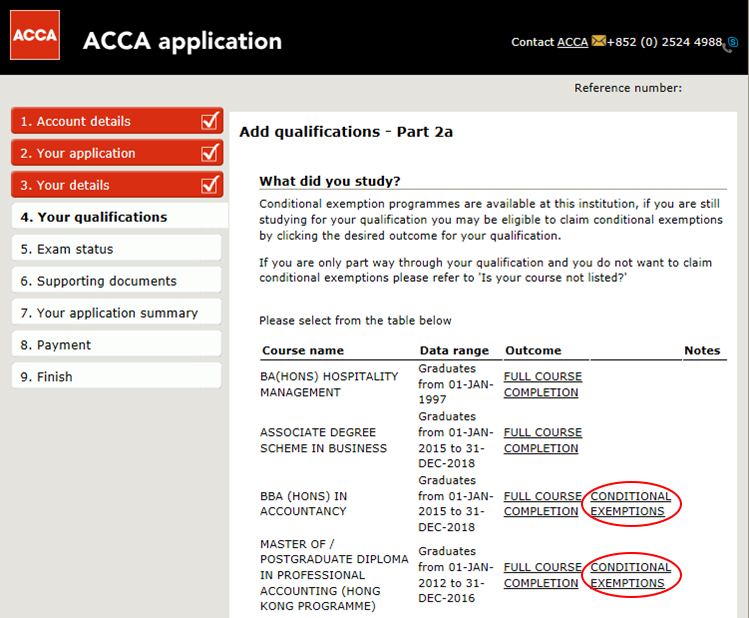Click the email envelope icon in header

(598, 42)
